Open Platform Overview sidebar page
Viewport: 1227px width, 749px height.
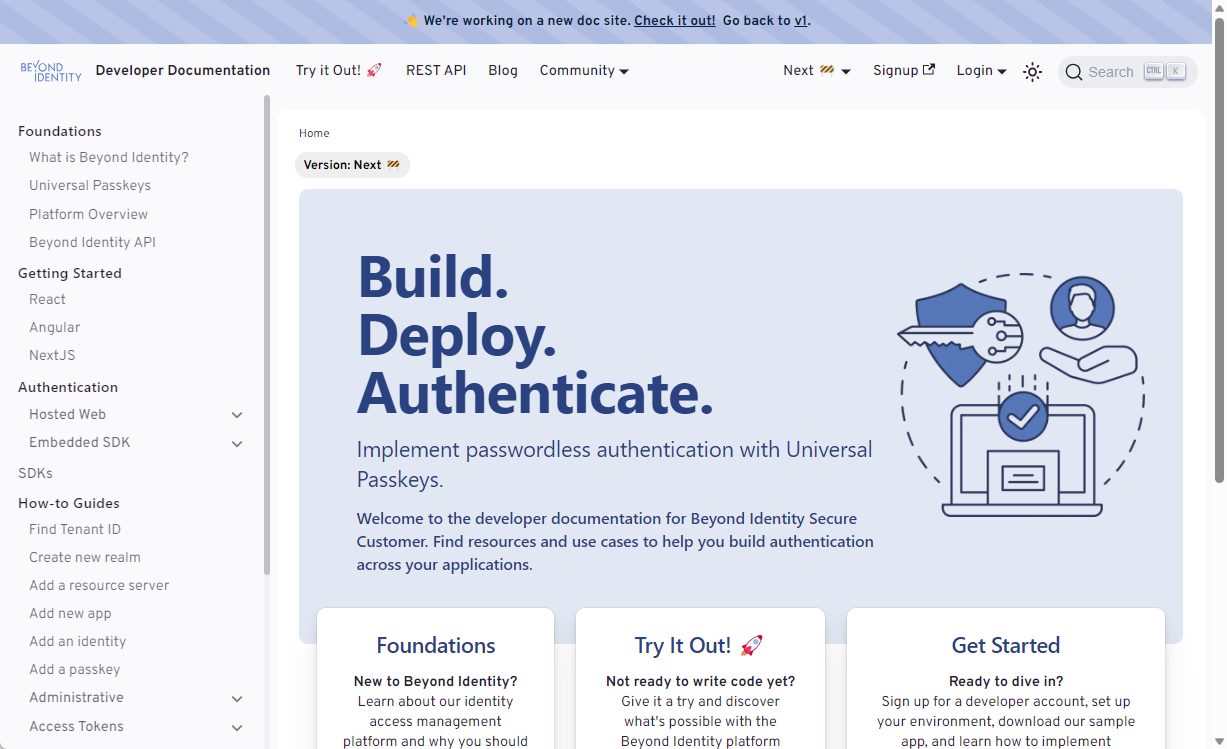tap(88, 214)
